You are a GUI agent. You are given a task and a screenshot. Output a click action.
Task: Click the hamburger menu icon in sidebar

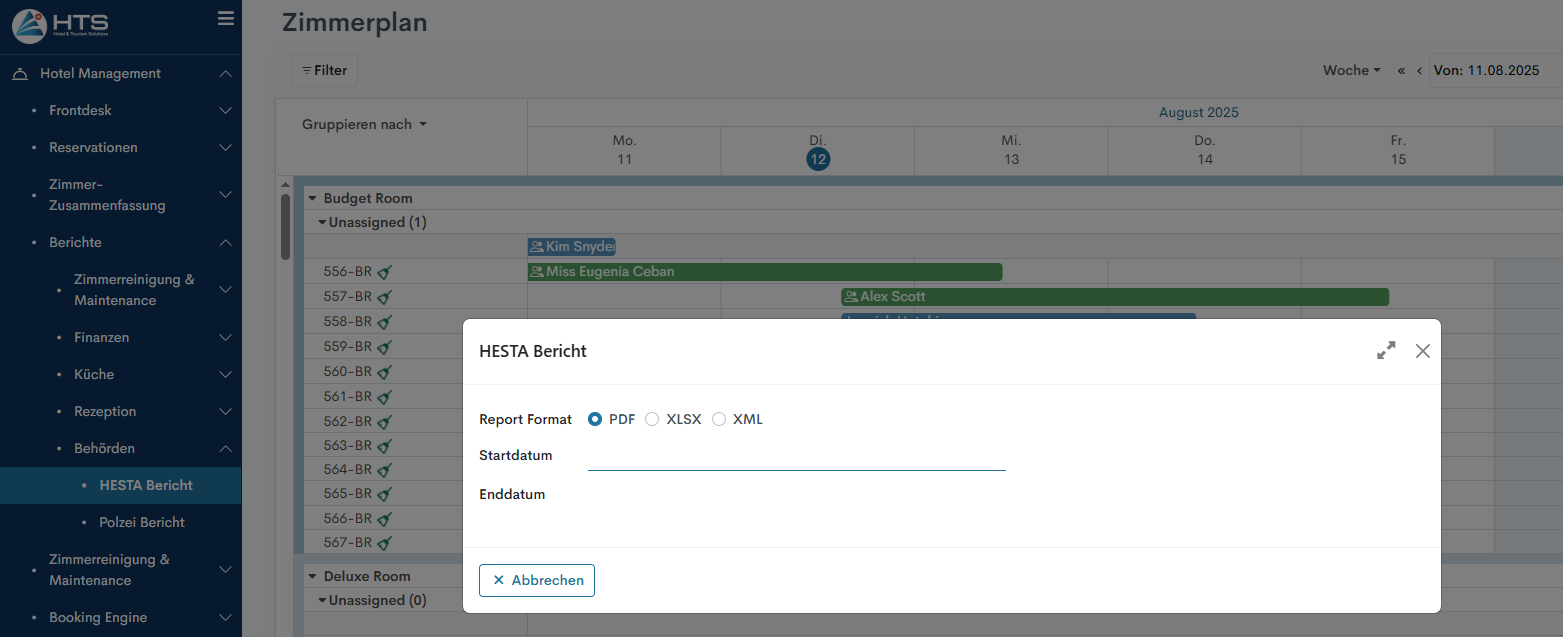point(225,18)
